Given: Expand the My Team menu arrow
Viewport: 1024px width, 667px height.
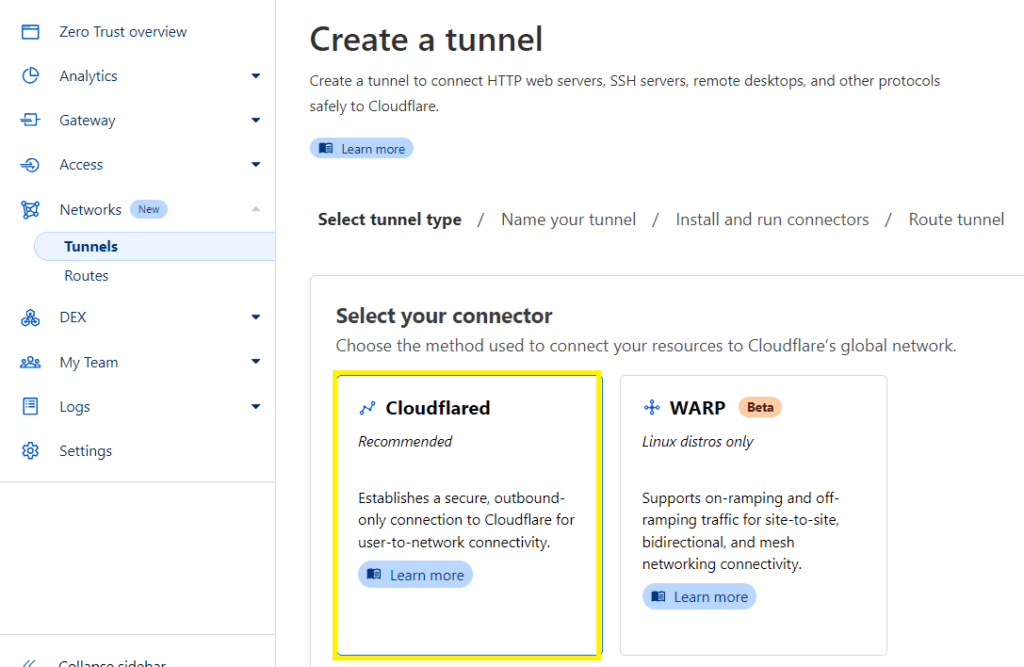Looking at the screenshot, I should pyautogui.click(x=256, y=361).
